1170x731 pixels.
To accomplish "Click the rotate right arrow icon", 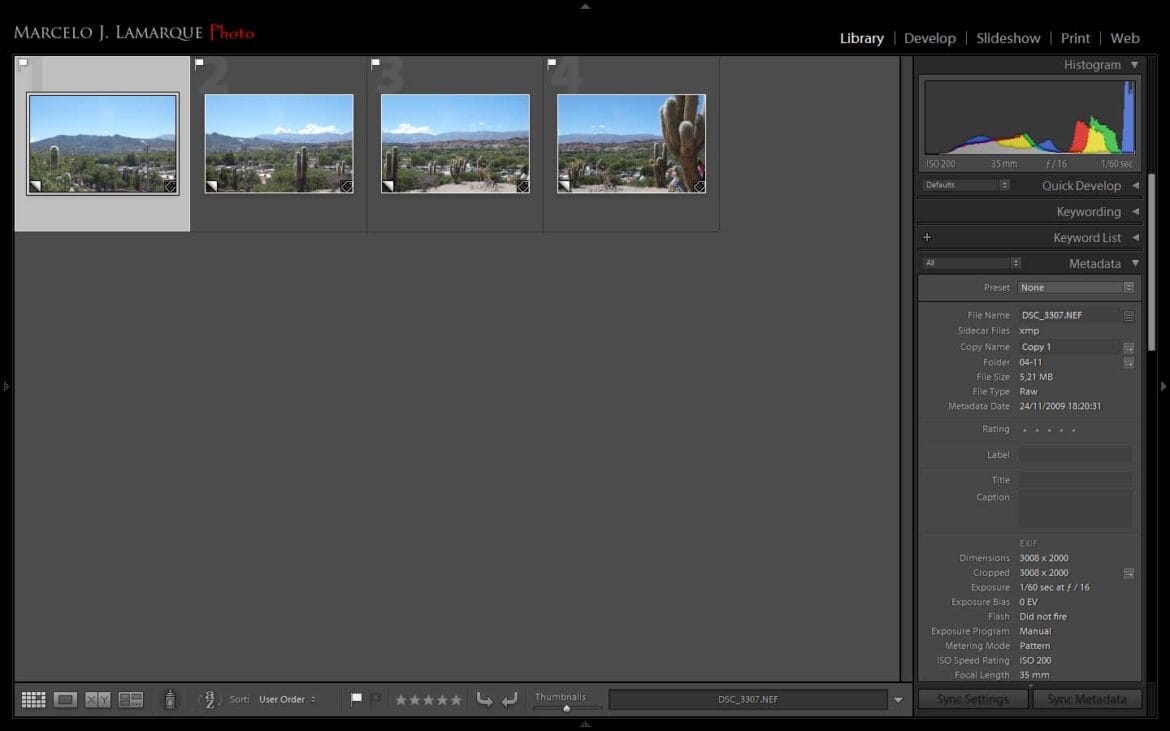I will tap(510, 699).
